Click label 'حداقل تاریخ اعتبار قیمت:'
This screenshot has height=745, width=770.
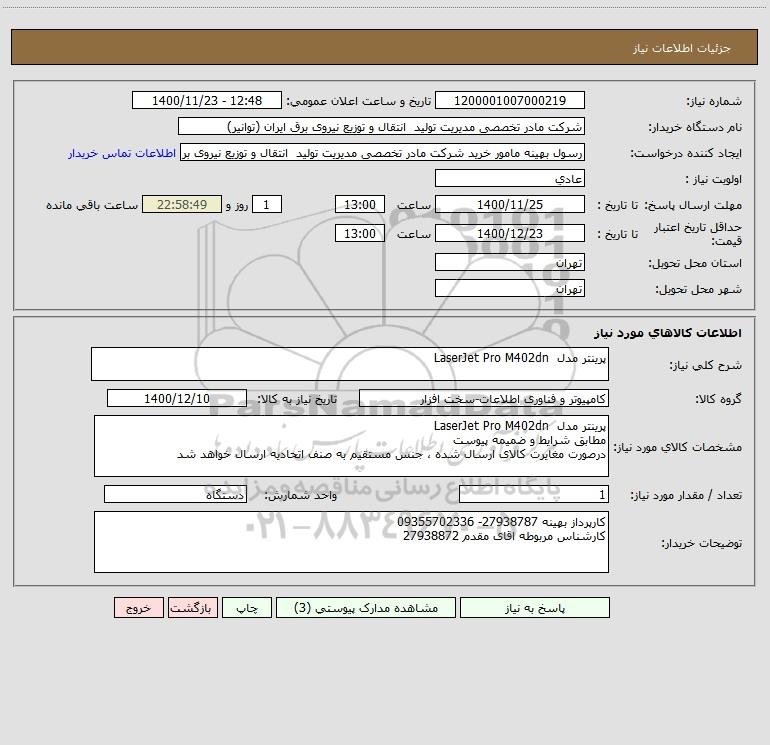[x=698, y=234]
